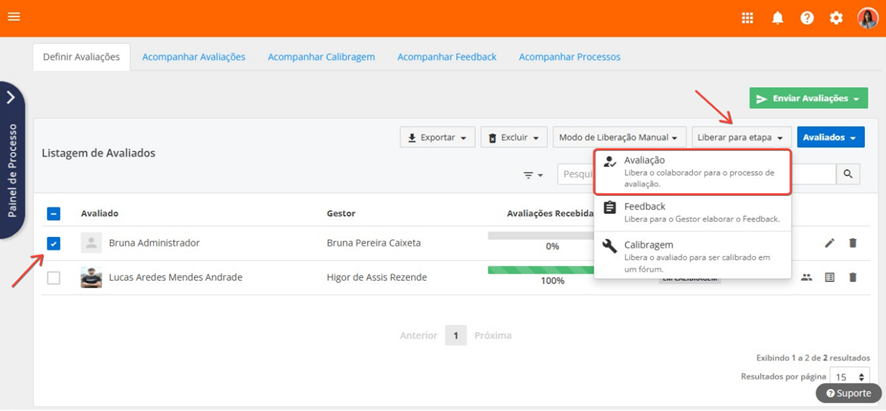Open the hamburger menu icon
This screenshot has height=411, width=886.
[14, 17]
